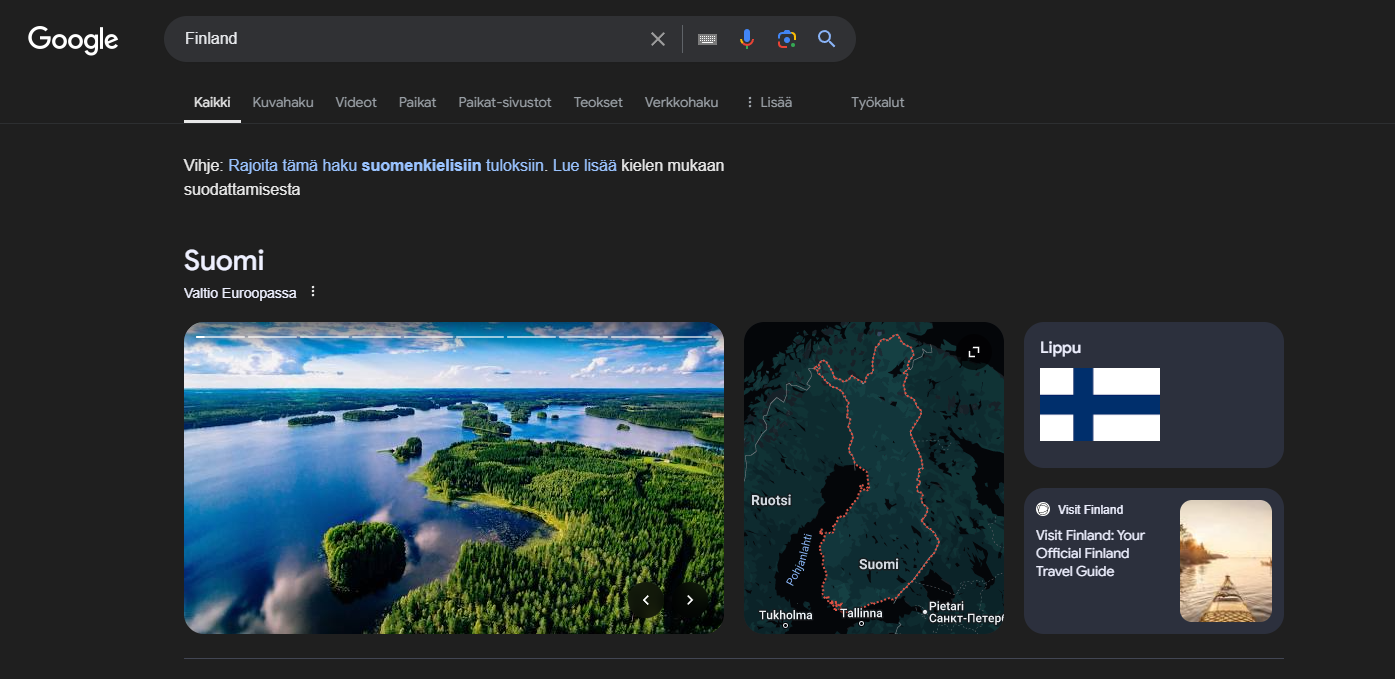Click the Finnish lake landscape photo
This screenshot has height=679, width=1395.
454,478
